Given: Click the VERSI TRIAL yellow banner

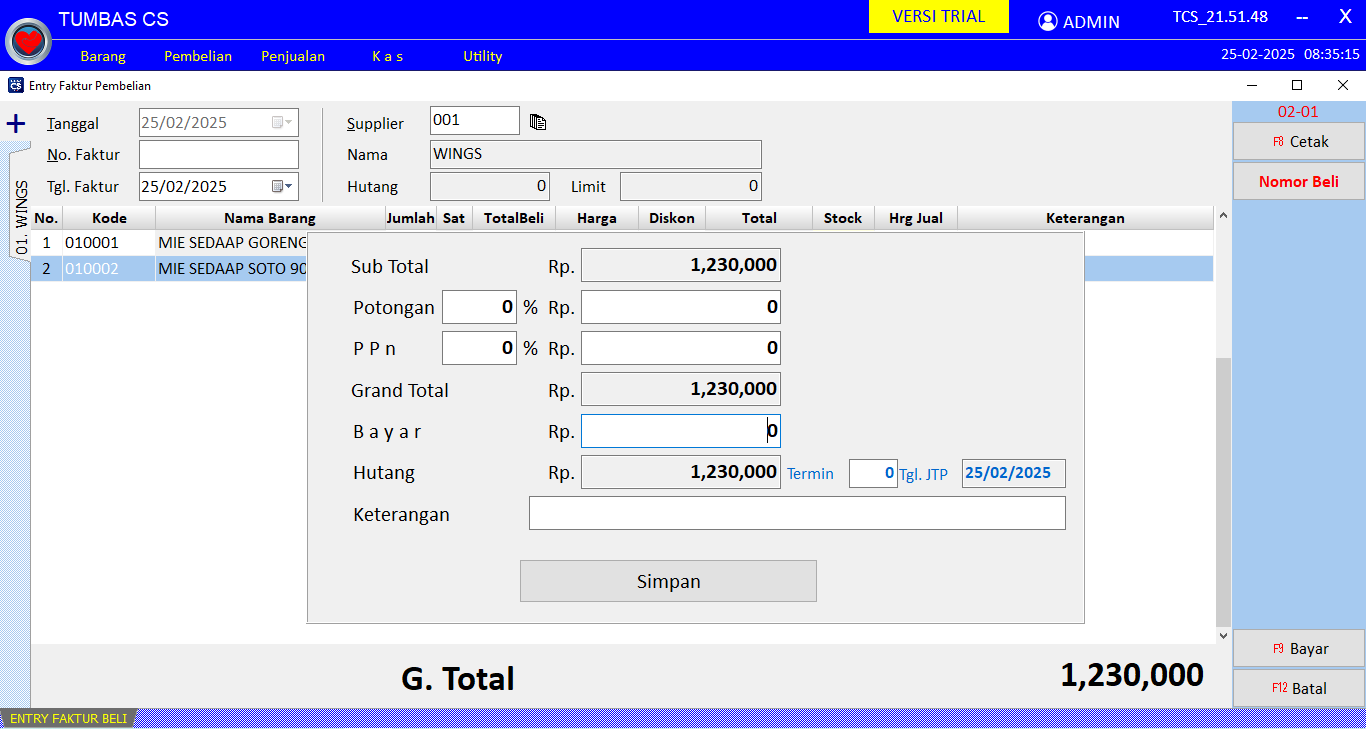Looking at the screenshot, I should tap(938, 17).
